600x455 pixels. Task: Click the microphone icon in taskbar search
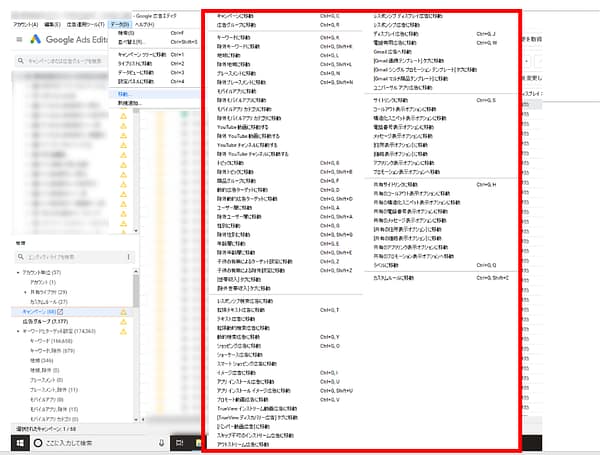(161, 442)
